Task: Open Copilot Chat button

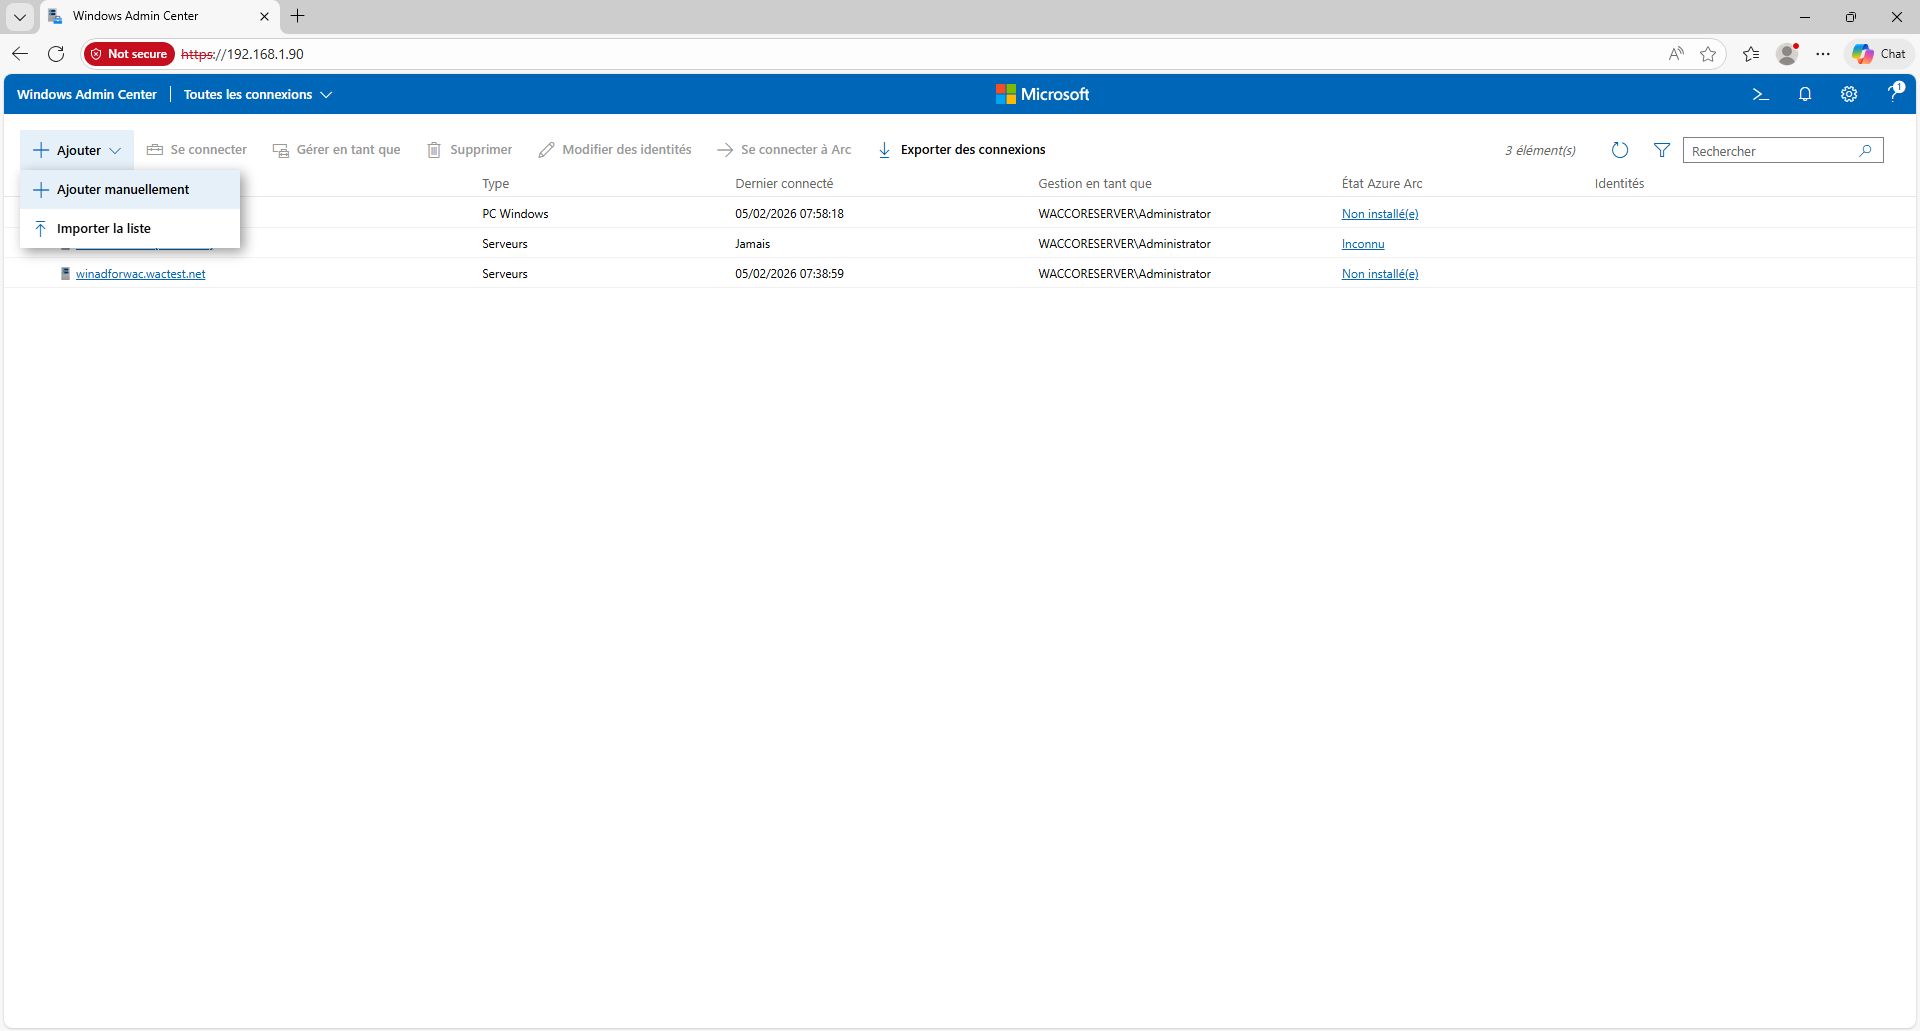Action: pos(1879,54)
